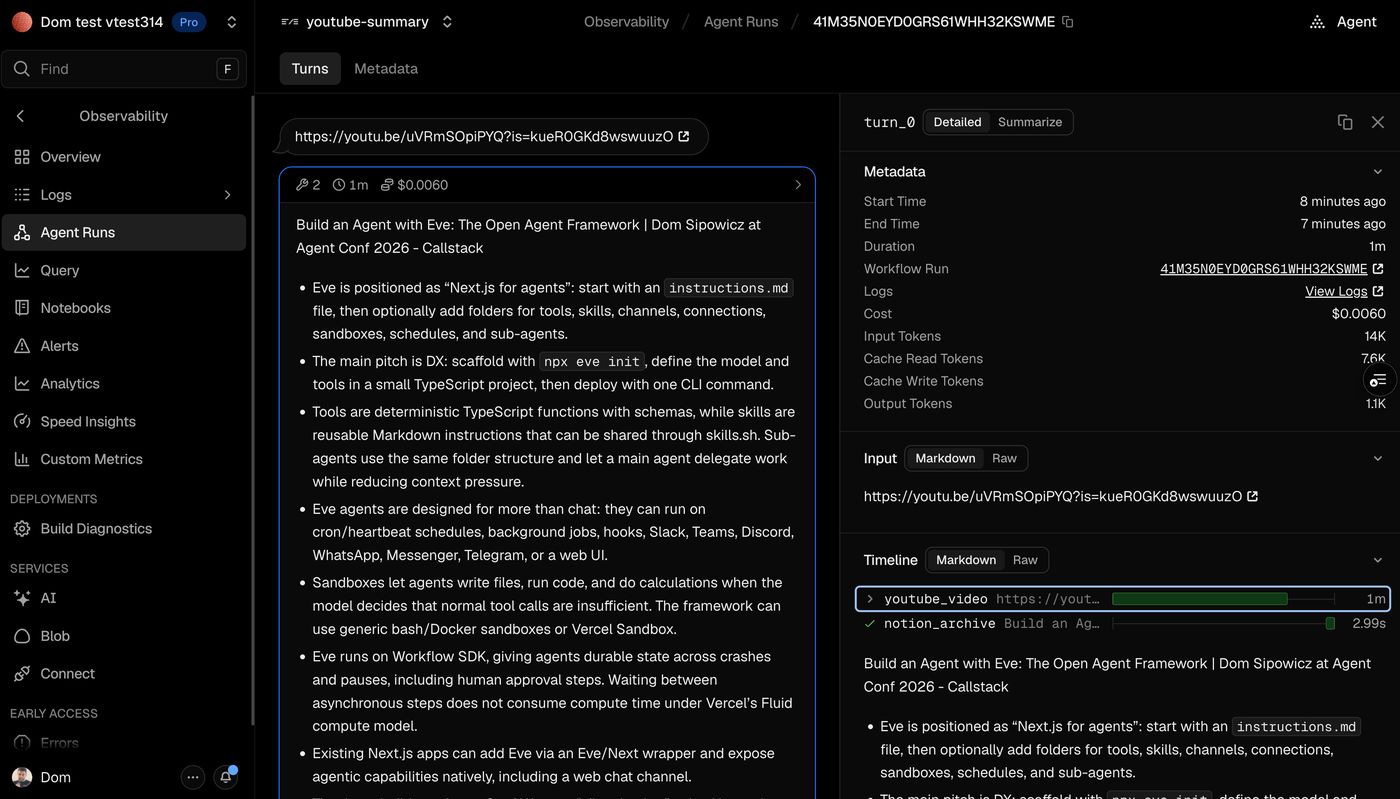Switch turn_0 view to Detailed

(957, 122)
